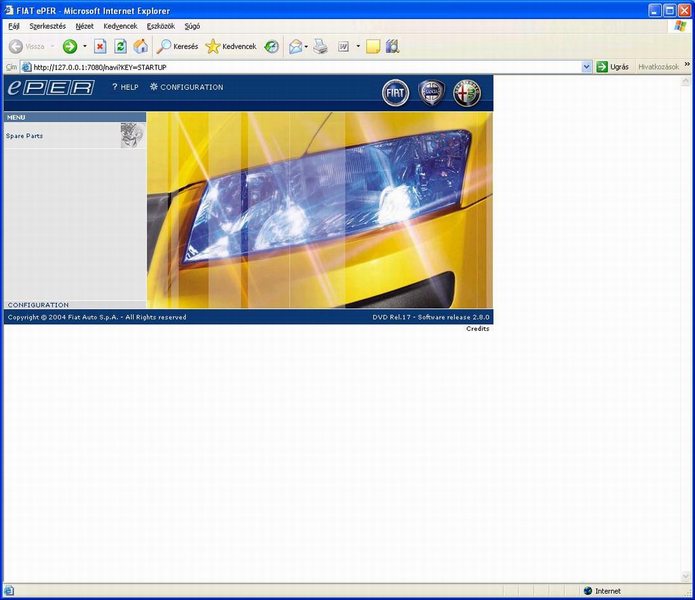Click the Windows flag logo
The image size is (695, 600).
(x=680, y=26)
